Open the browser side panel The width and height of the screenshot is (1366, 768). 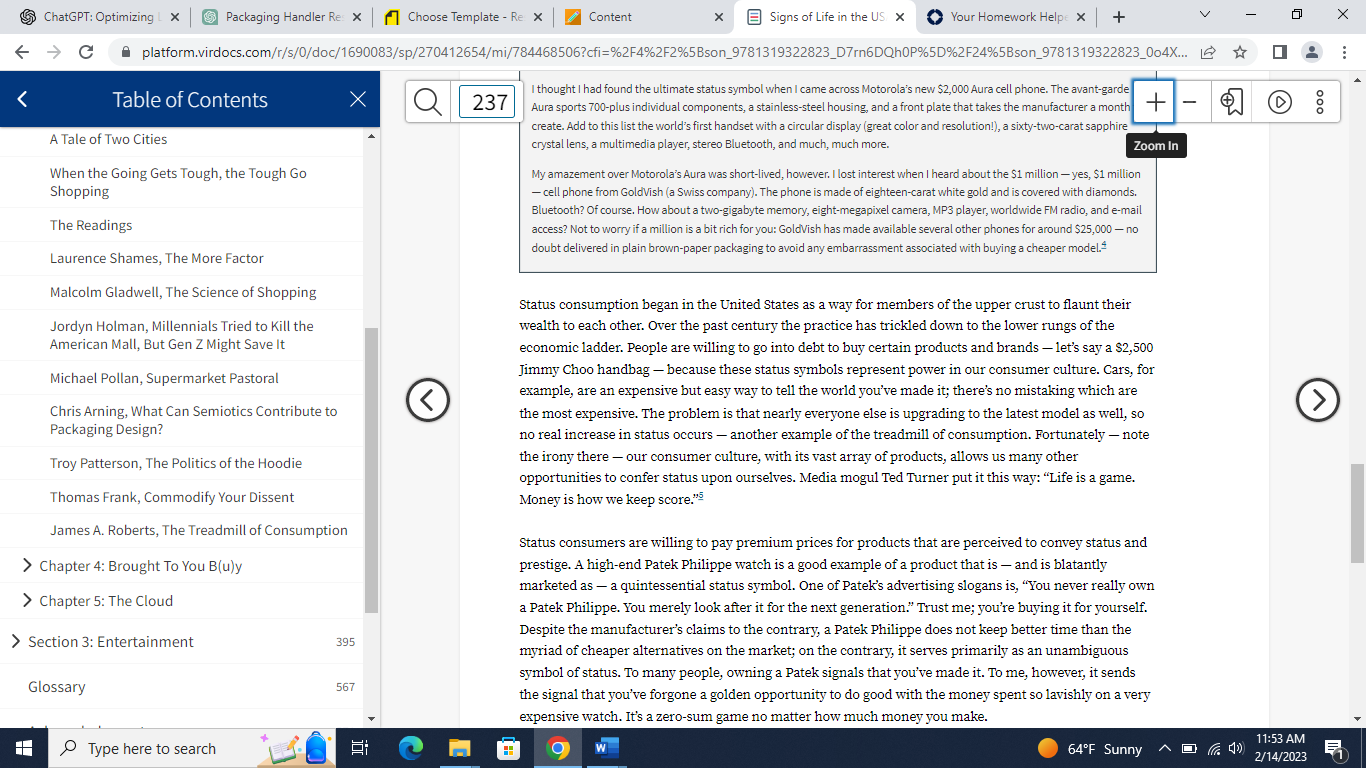coord(1280,52)
